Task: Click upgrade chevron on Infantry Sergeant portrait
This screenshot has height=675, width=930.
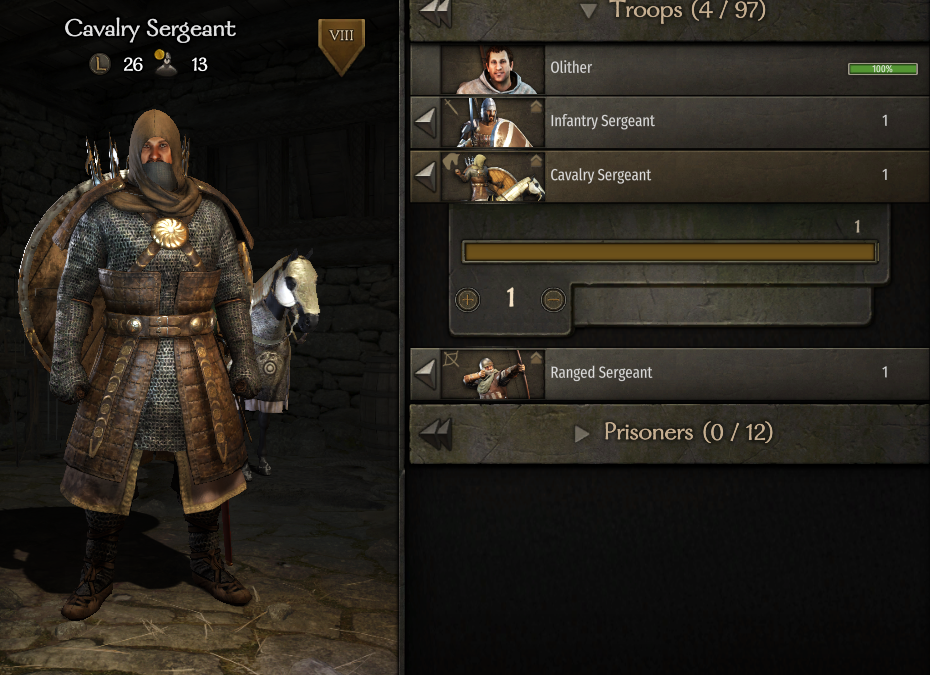Action: [536, 107]
